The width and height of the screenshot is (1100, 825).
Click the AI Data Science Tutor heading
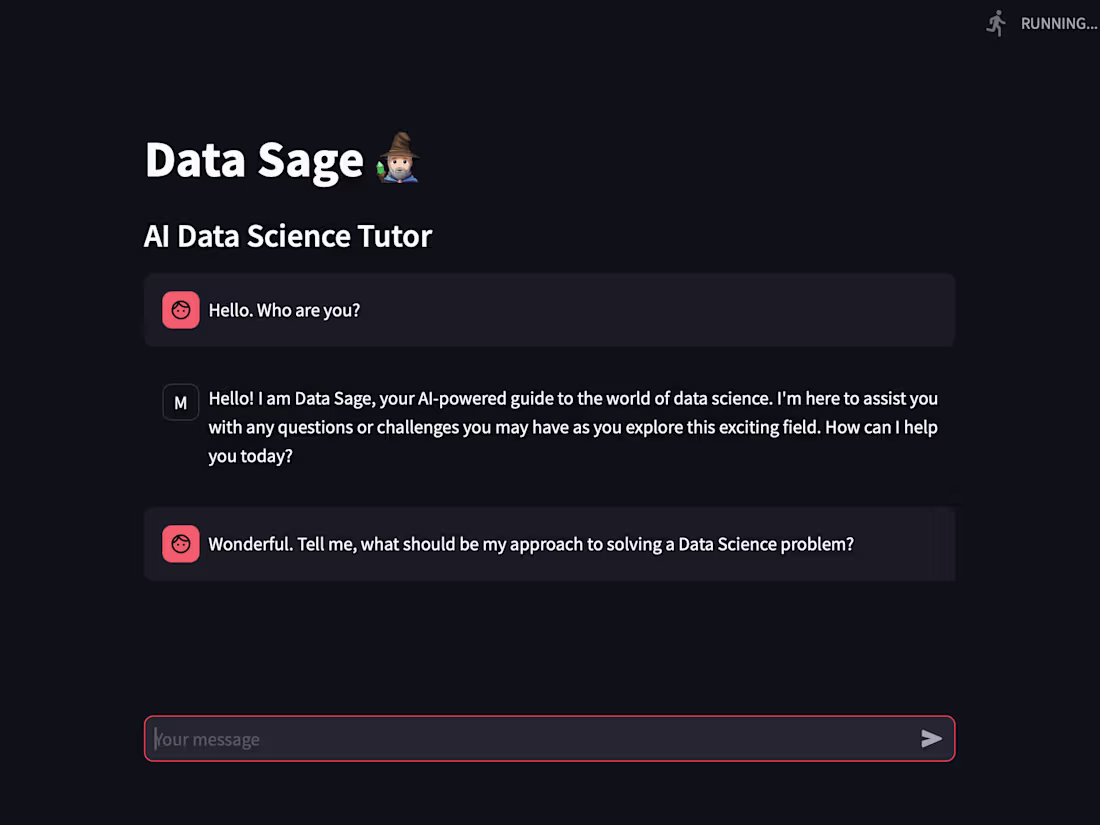(x=288, y=236)
